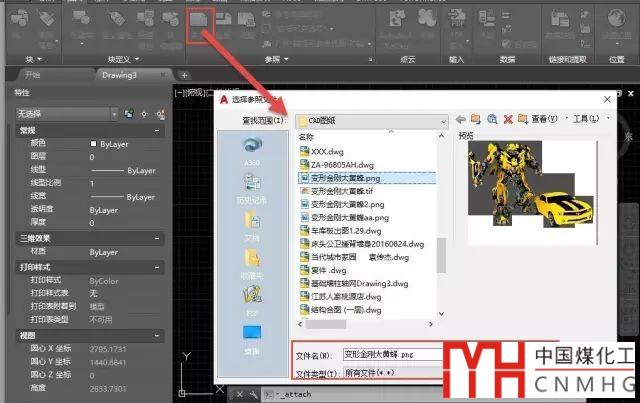
Task: Click the red delete X in dialog toolbar
Action: click(x=508, y=120)
